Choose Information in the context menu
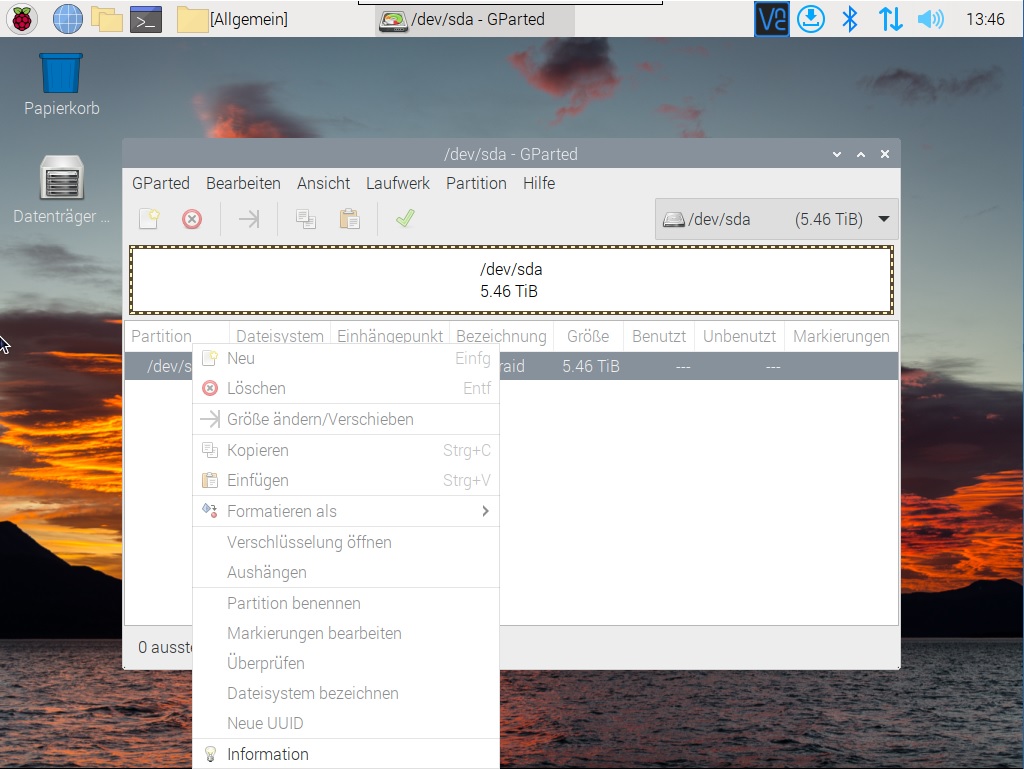This screenshot has width=1024, height=769. pos(346,755)
